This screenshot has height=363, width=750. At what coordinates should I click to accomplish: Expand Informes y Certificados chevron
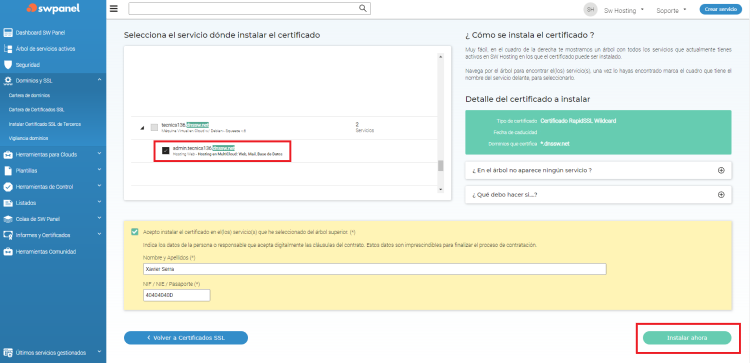click(x=99, y=235)
